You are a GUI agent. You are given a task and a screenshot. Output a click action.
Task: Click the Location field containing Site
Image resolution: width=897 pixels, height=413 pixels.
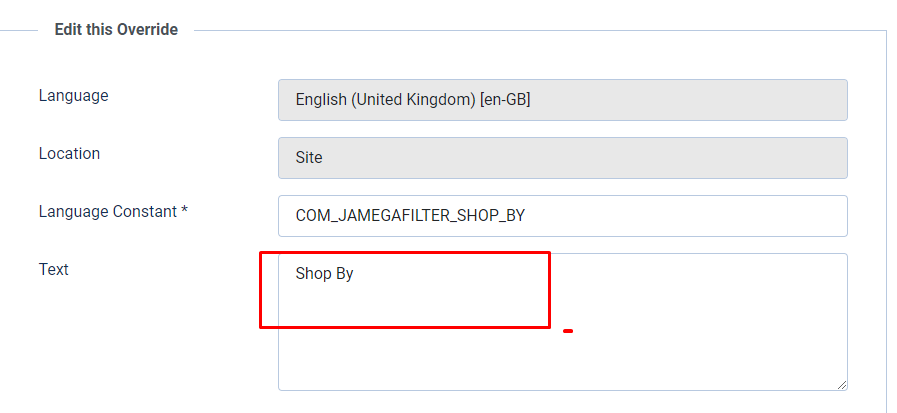(x=562, y=158)
